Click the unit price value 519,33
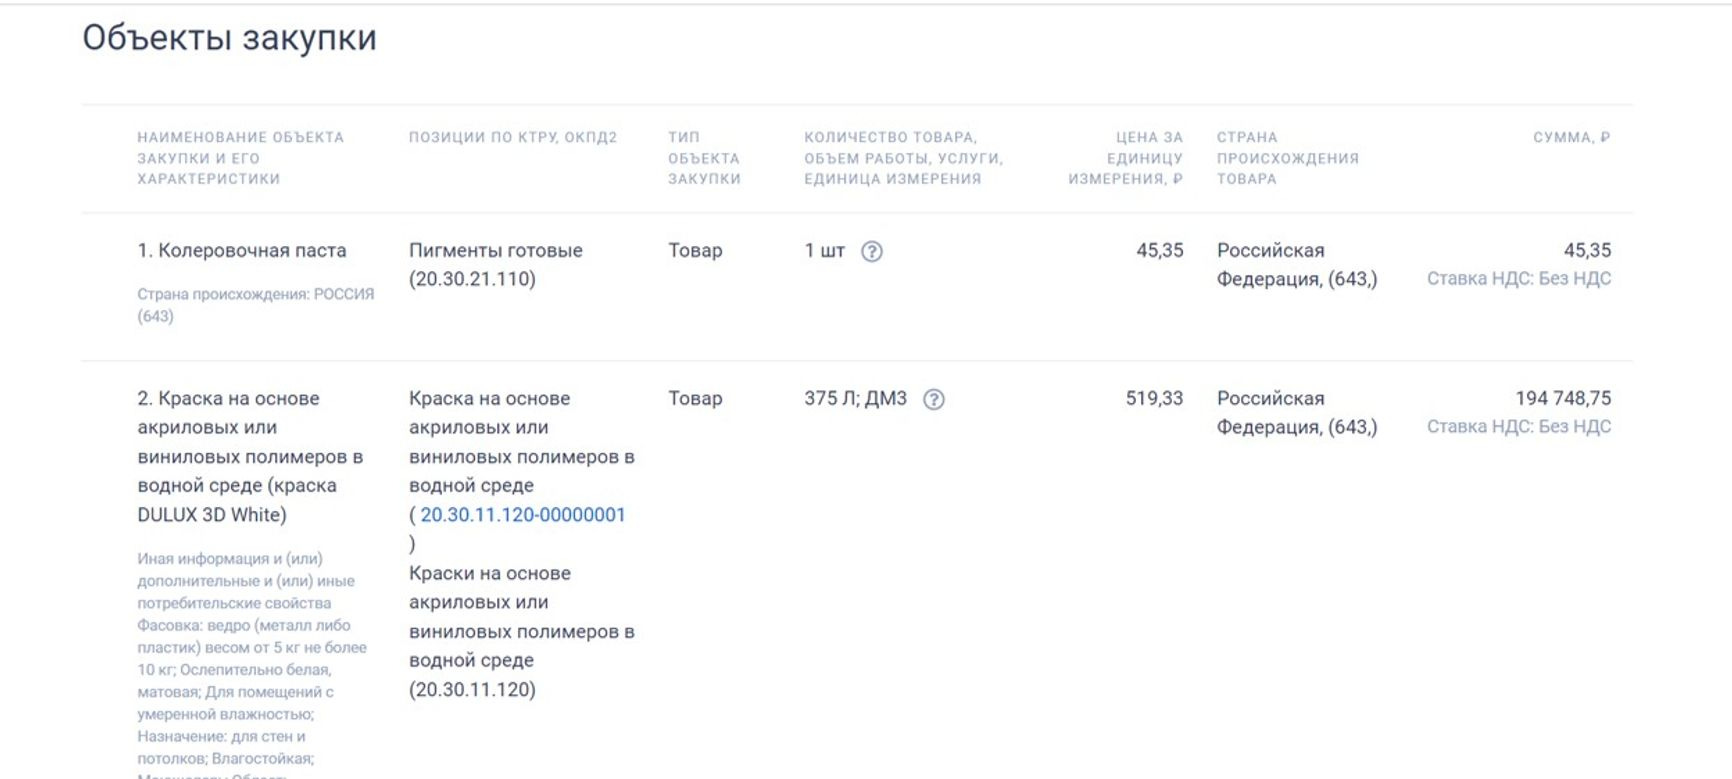The height and width of the screenshot is (779, 1732). point(1154,399)
